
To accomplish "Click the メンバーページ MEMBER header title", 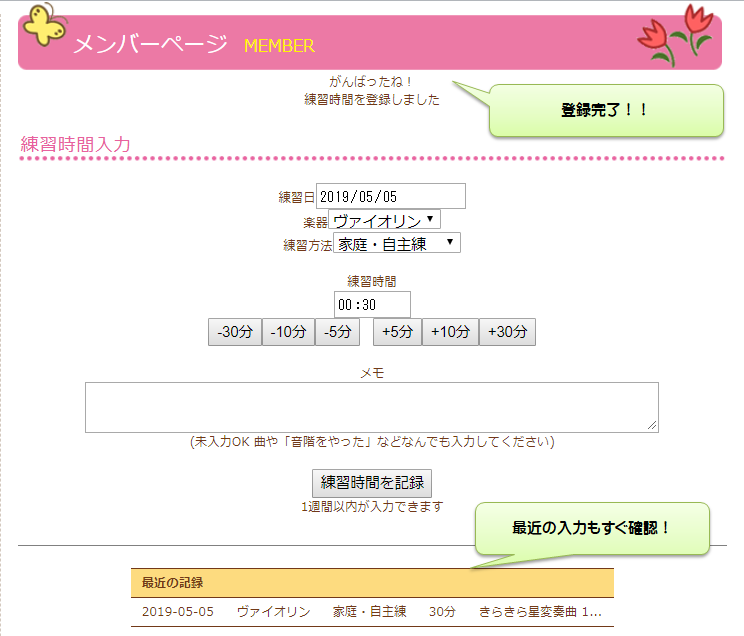I will 193,45.
